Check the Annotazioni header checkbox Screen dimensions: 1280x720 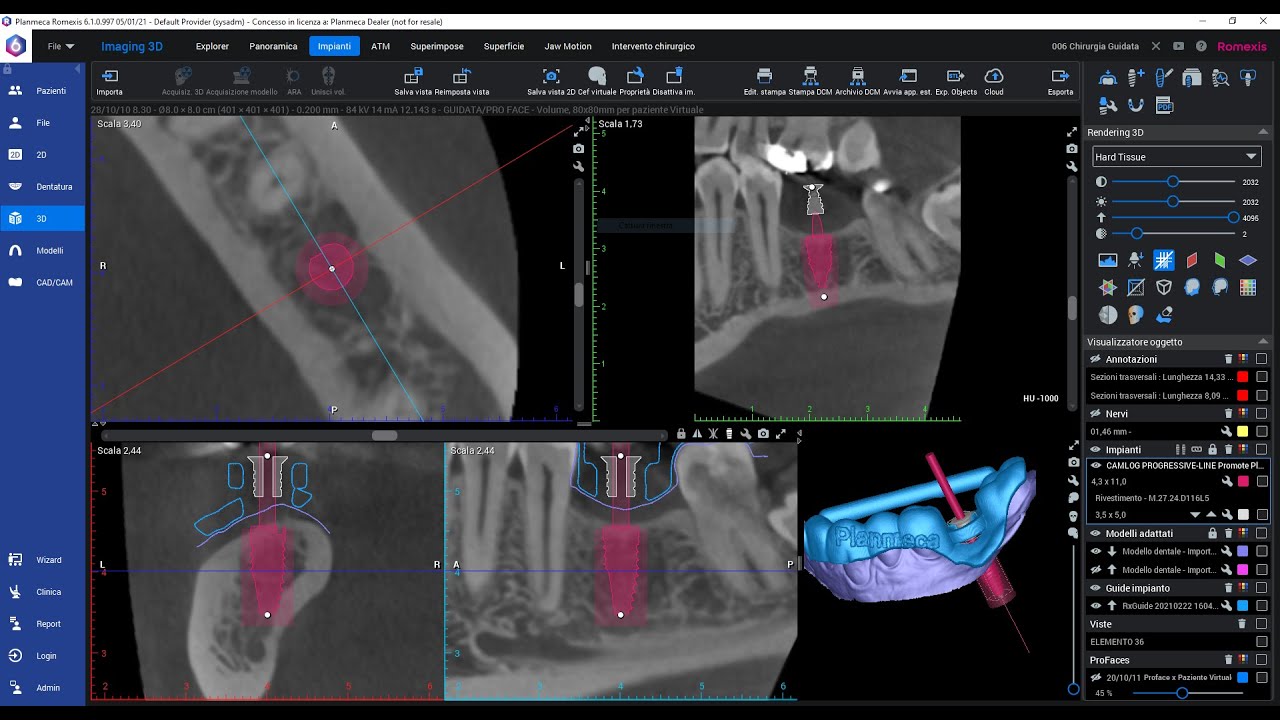(1262, 359)
